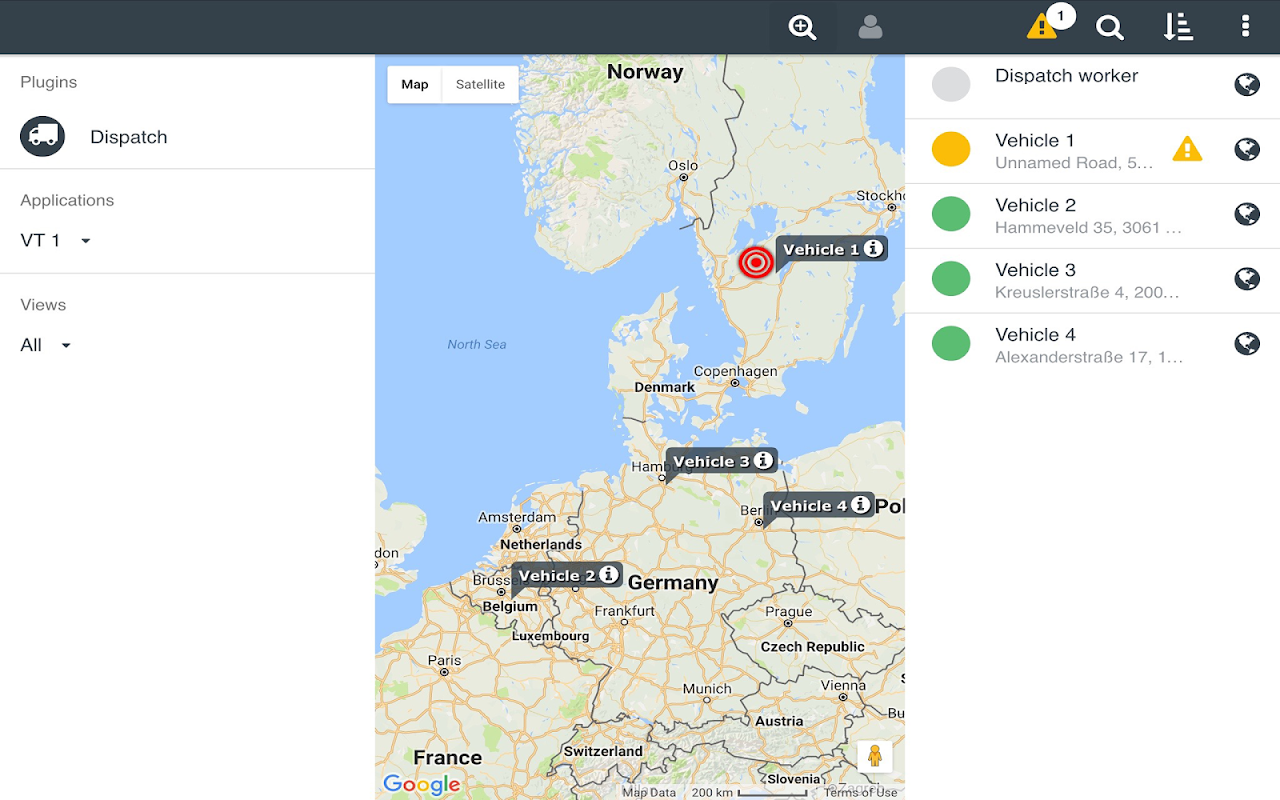The image size is (1280, 800).
Task: Click the Terms of Use link on map
Action: (861, 792)
